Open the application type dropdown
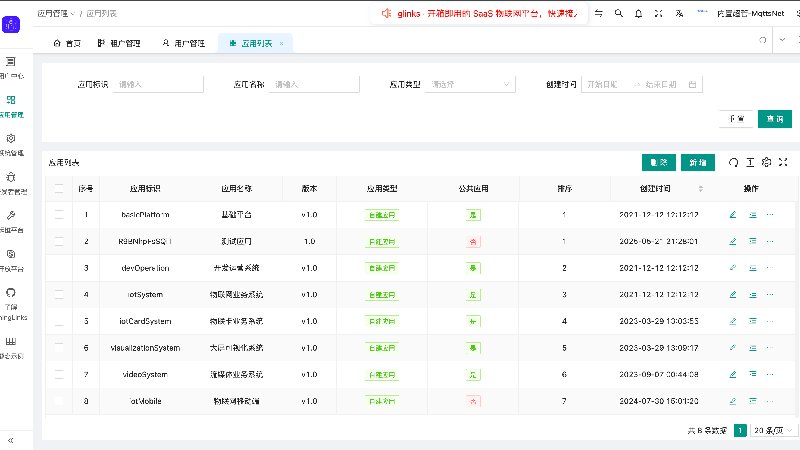 tap(470, 84)
